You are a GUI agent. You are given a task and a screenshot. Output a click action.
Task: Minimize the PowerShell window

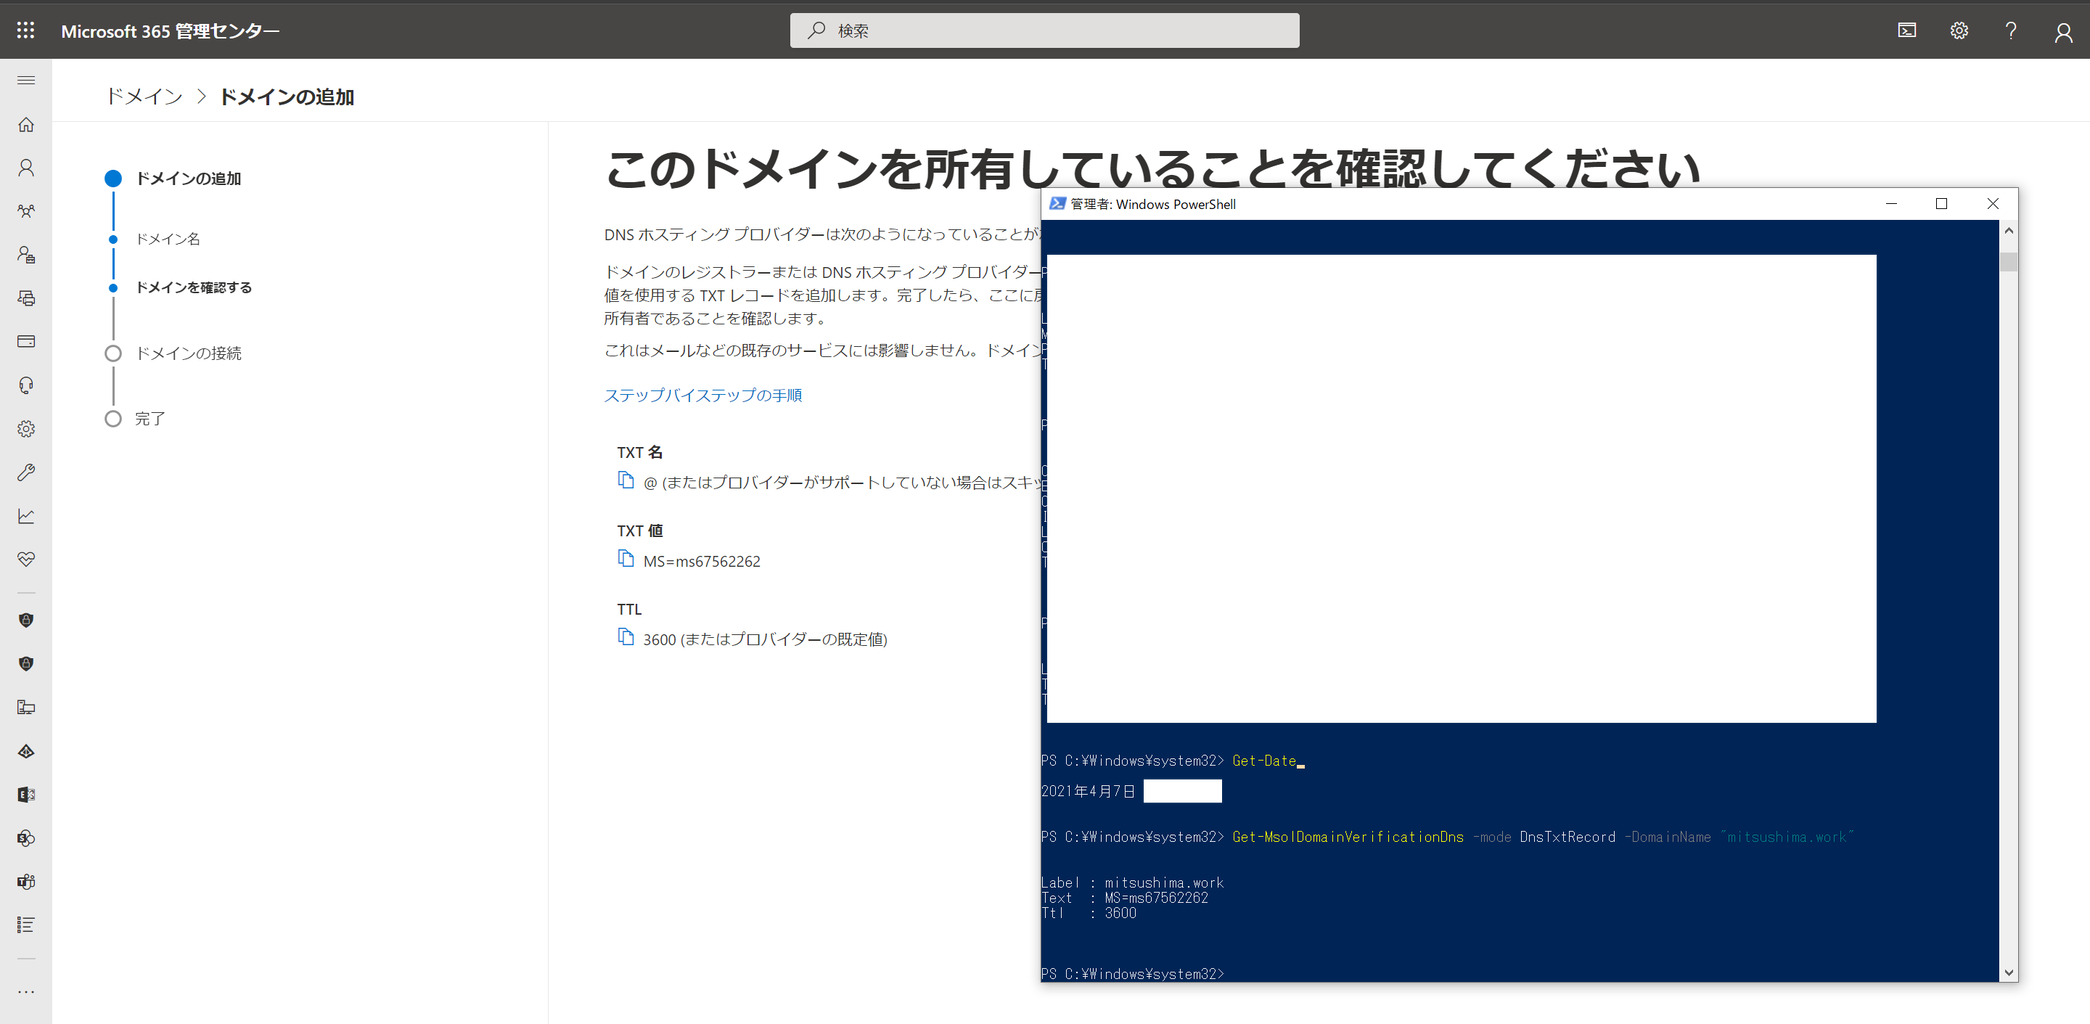[1891, 203]
